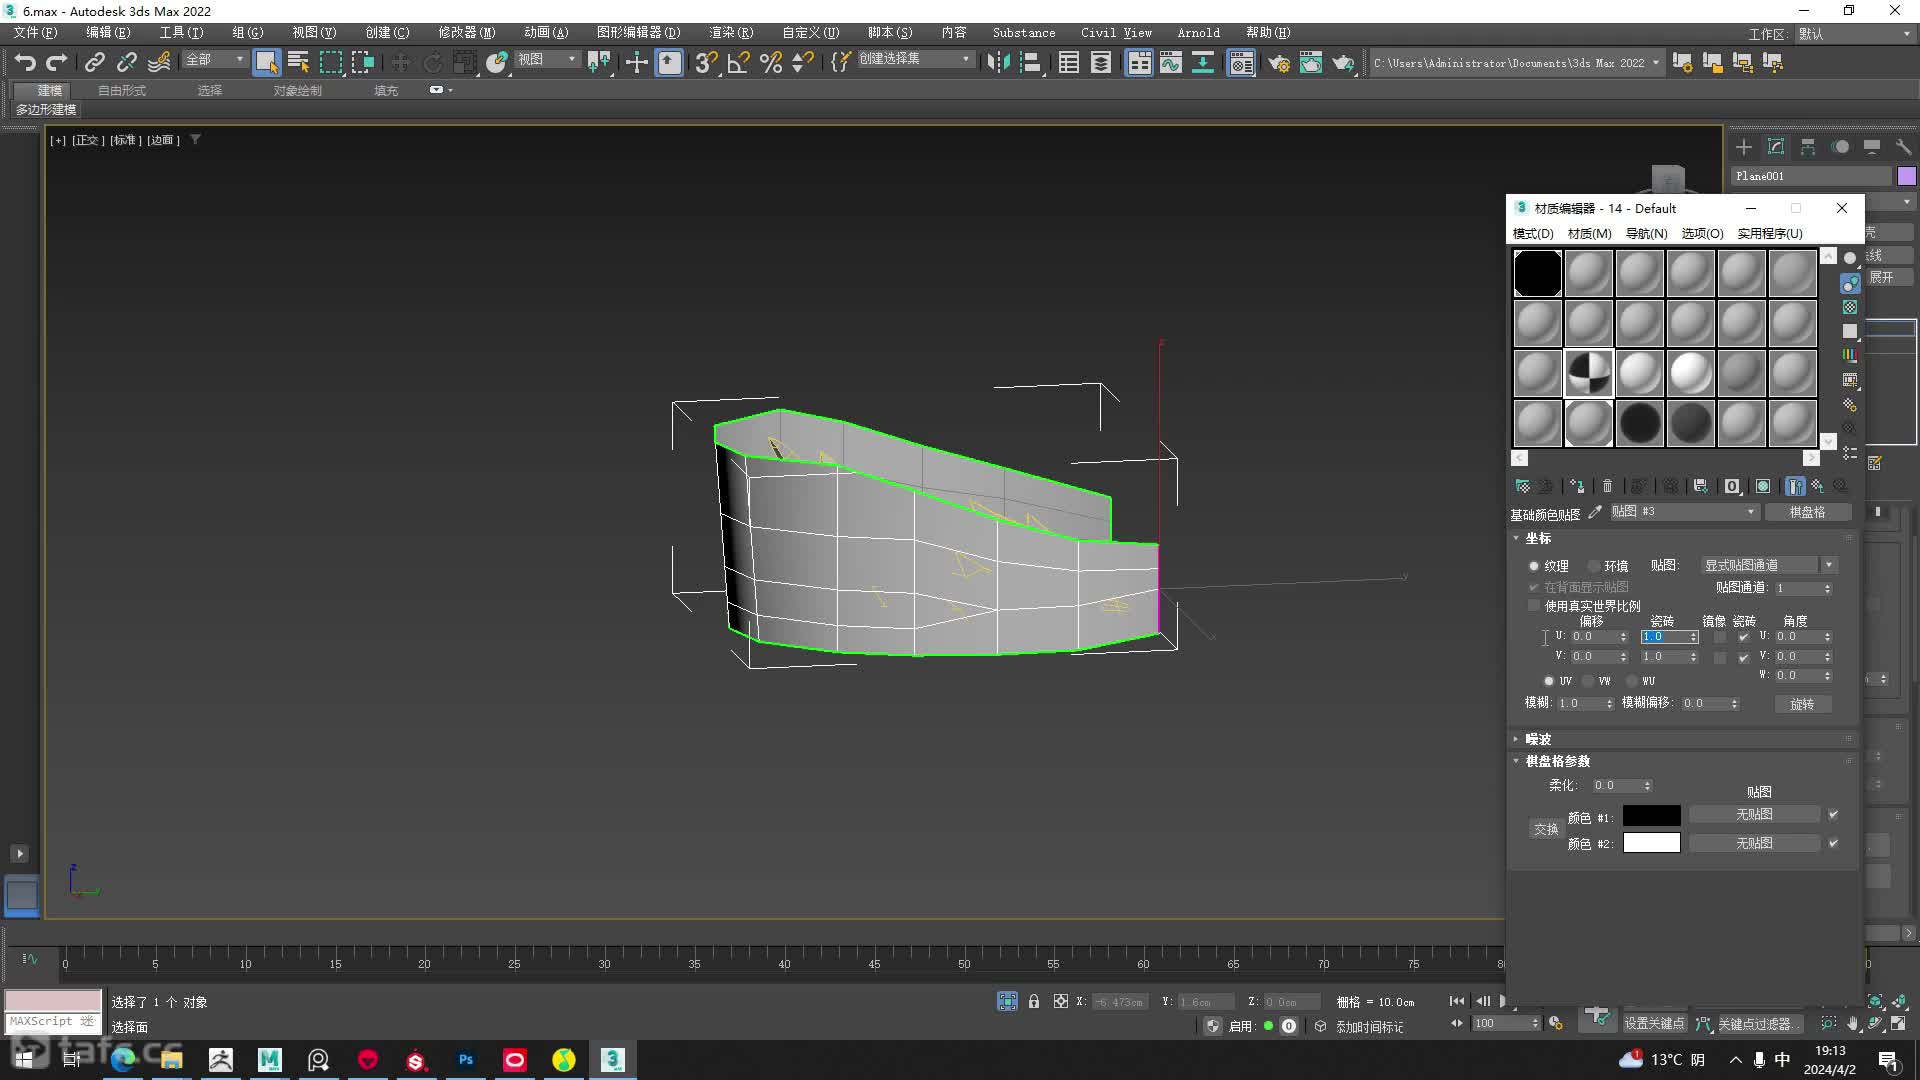The height and width of the screenshot is (1080, 1920).
Task: Click 无贴图 button for 颜色 #1
Action: (x=1754, y=815)
